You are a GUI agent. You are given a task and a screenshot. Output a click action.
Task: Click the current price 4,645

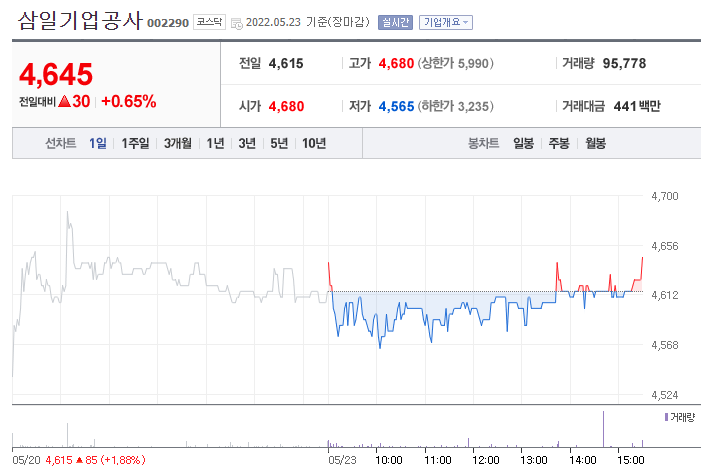(56, 74)
